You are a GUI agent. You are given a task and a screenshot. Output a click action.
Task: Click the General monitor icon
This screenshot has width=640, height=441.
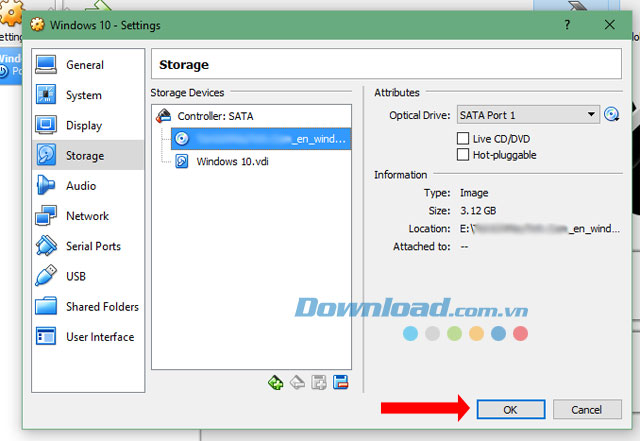coord(46,65)
